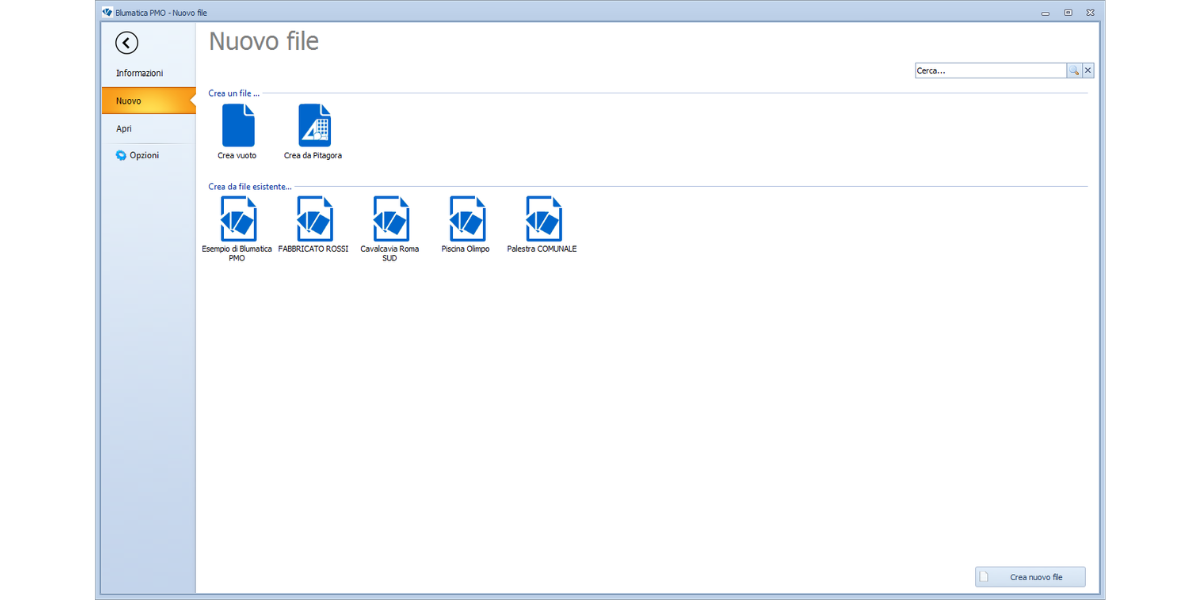Open the Apri section
The height and width of the screenshot is (600, 1200).
[124, 129]
